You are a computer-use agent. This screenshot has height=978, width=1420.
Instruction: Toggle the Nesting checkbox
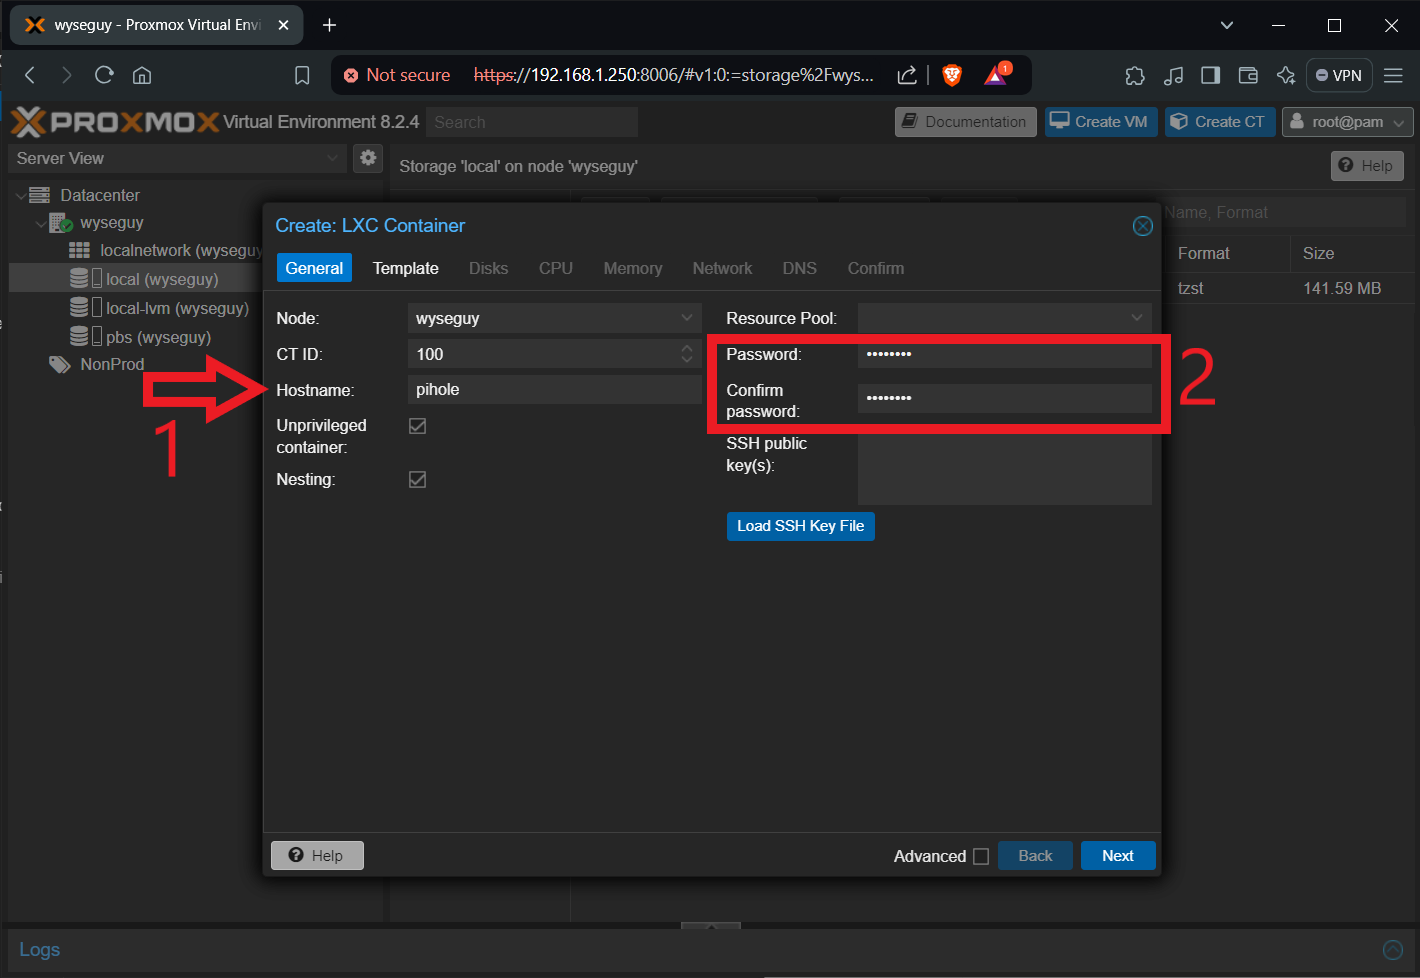(417, 480)
